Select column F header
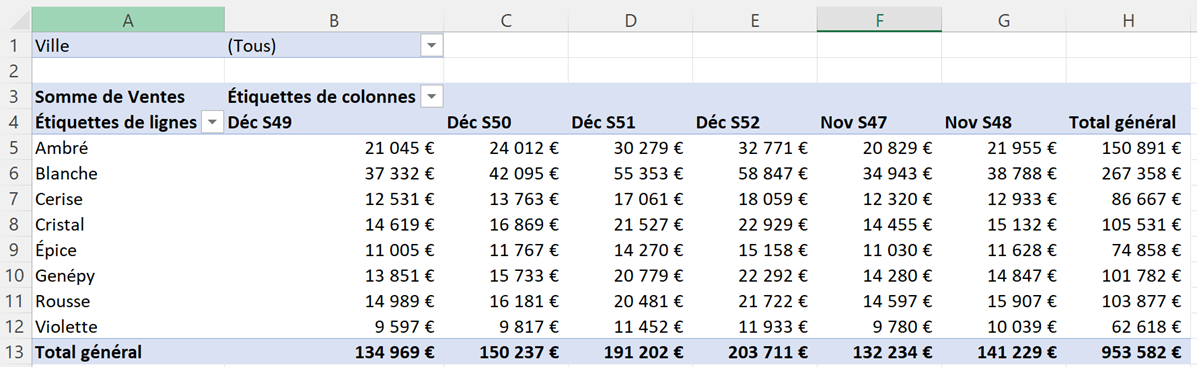The width and height of the screenshot is (1197, 367). (x=879, y=23)
